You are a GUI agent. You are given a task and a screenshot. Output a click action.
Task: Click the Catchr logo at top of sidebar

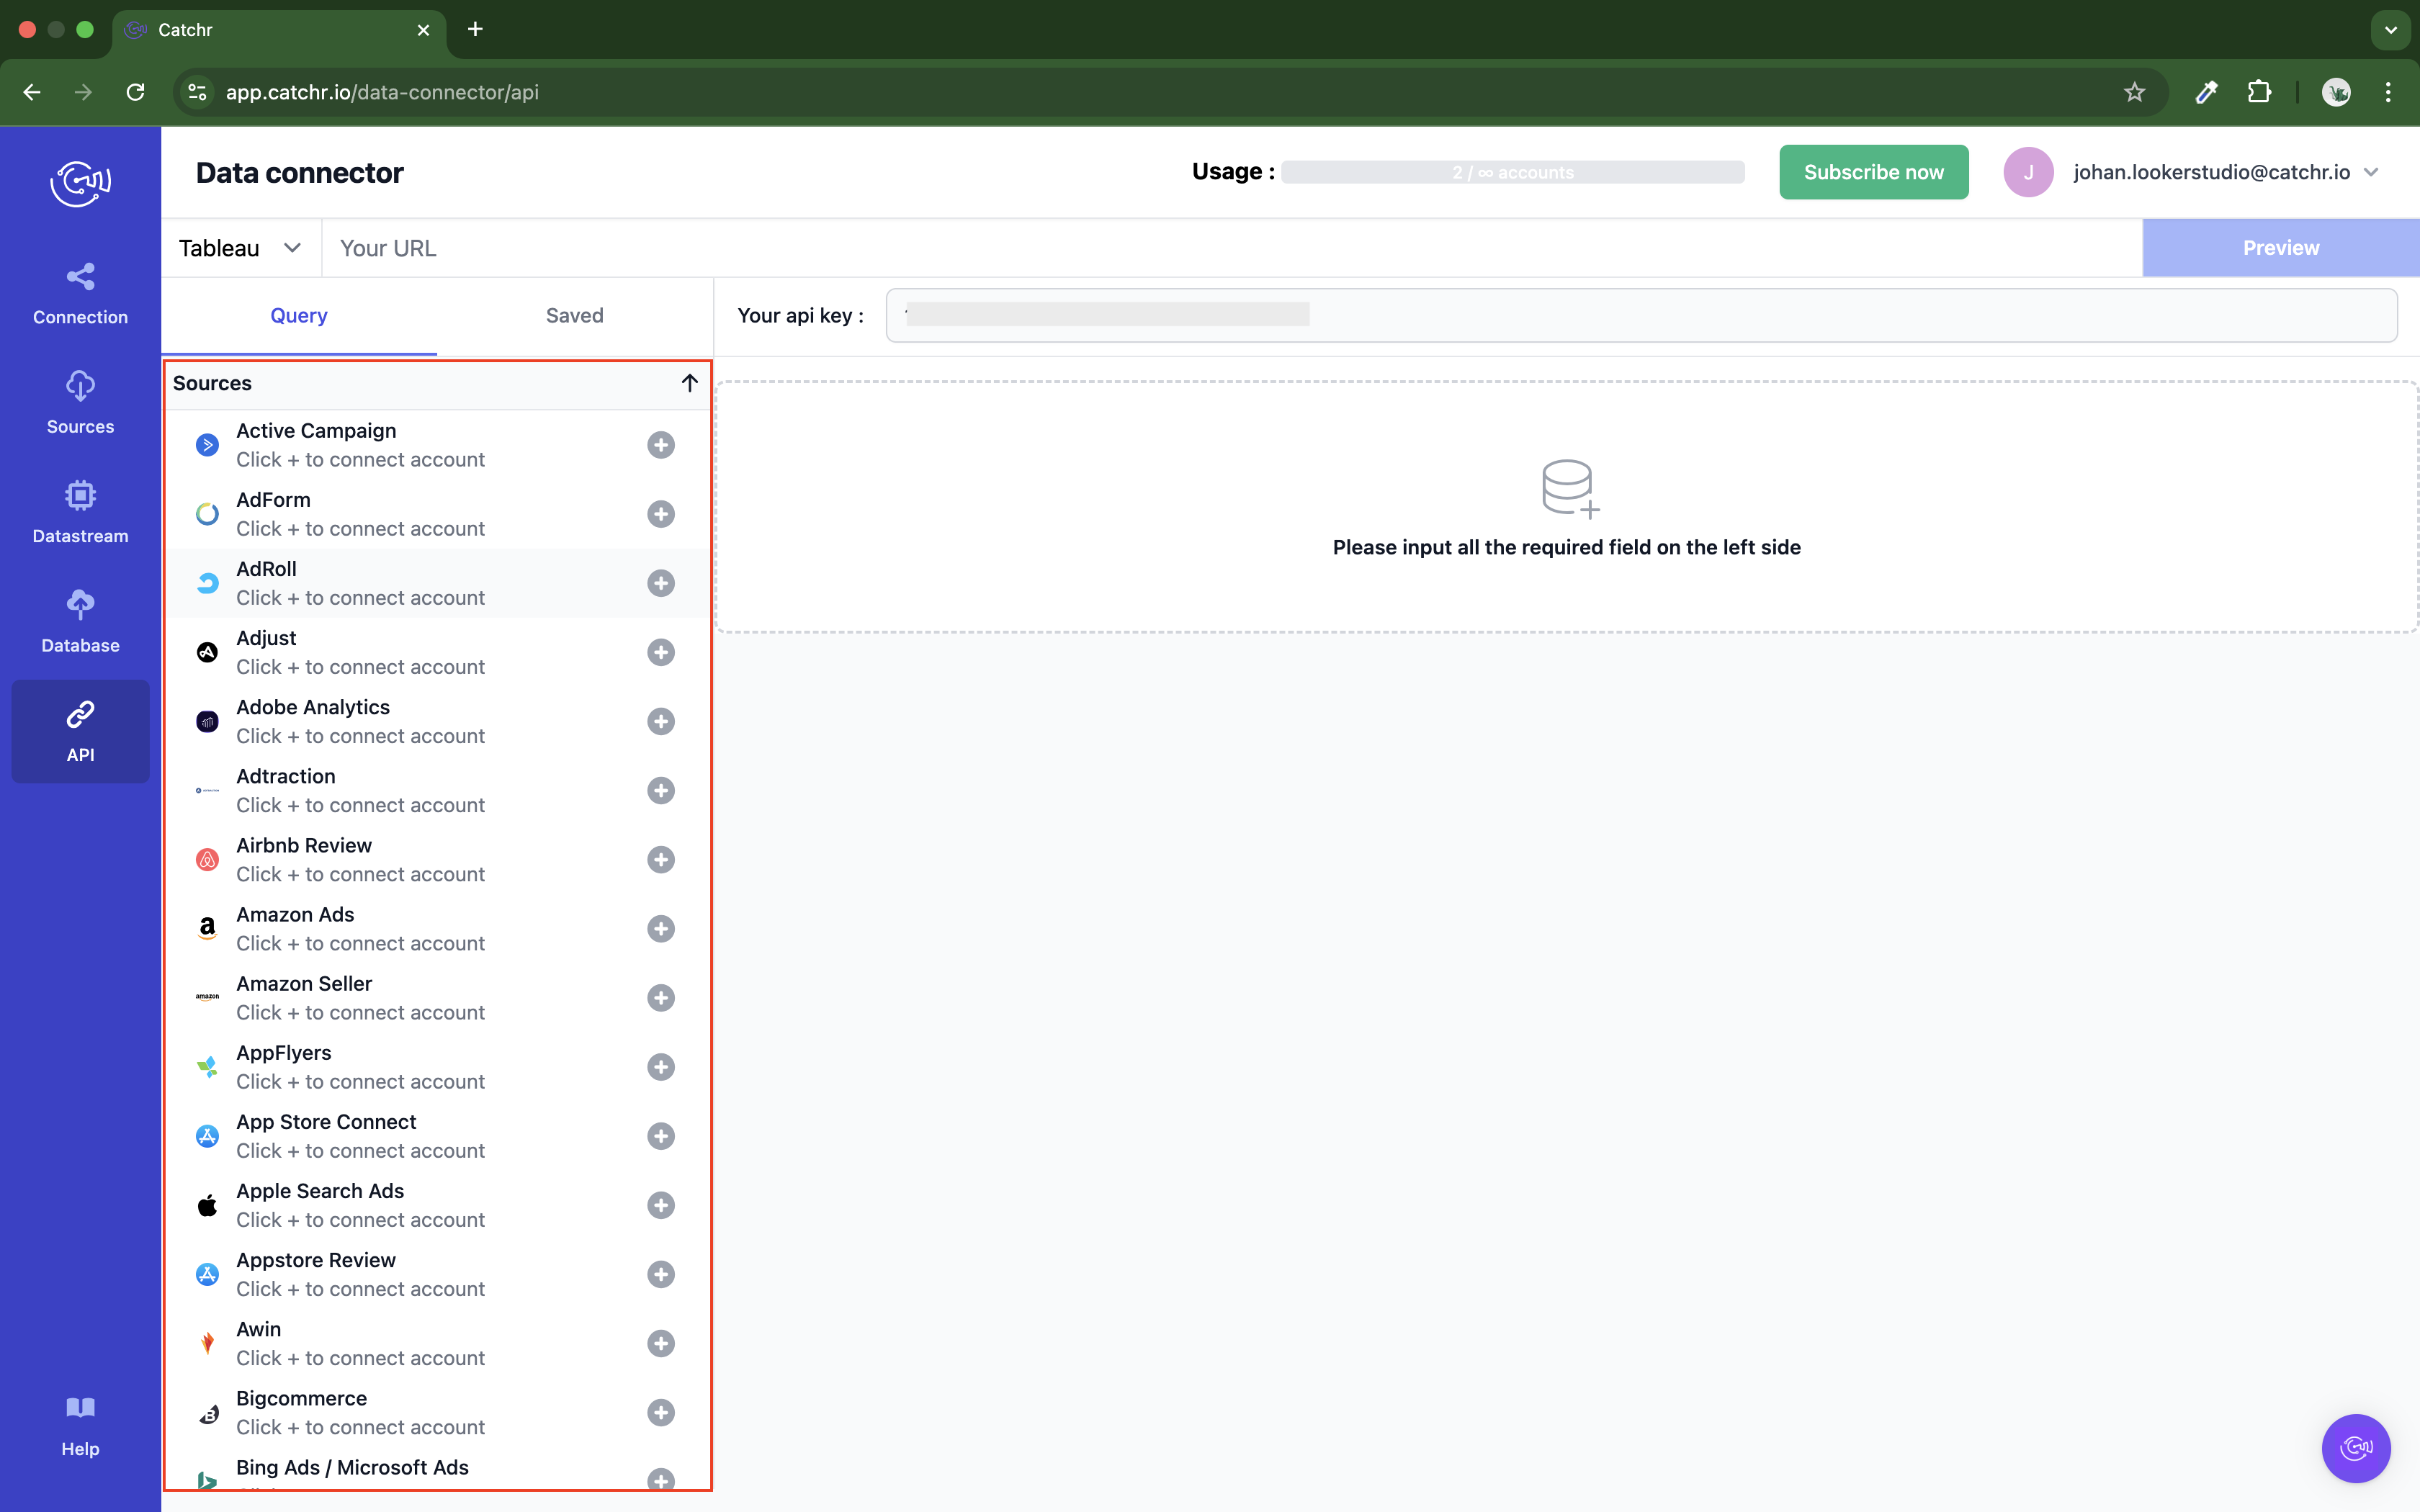point(80,183)
